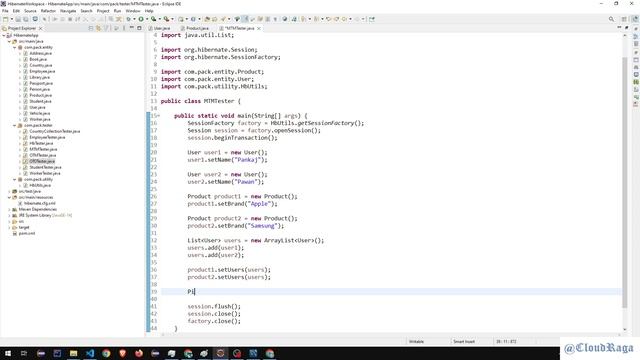Switch to the User.java editor tab
This screenshot has width=640, height=360.
pos(159,28)
